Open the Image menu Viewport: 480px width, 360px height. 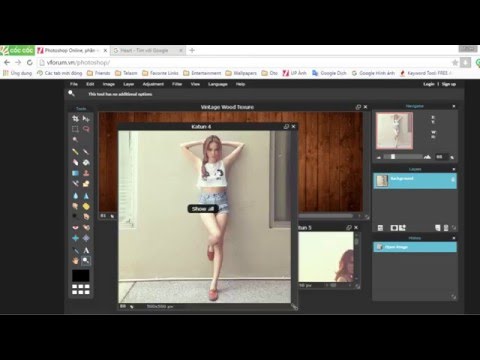click(x=109, y=84)
